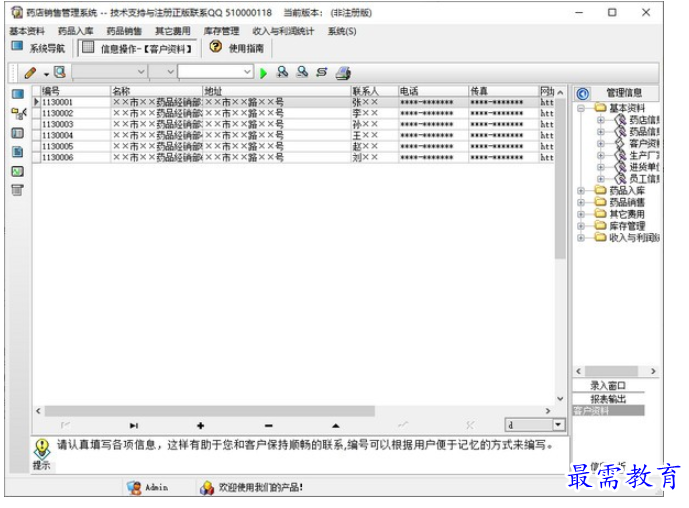Image resolution: width=689 pixels, height=508 pixels.
Task: Click the 系统导航 blue monitor icon
Action: [17, 46]
